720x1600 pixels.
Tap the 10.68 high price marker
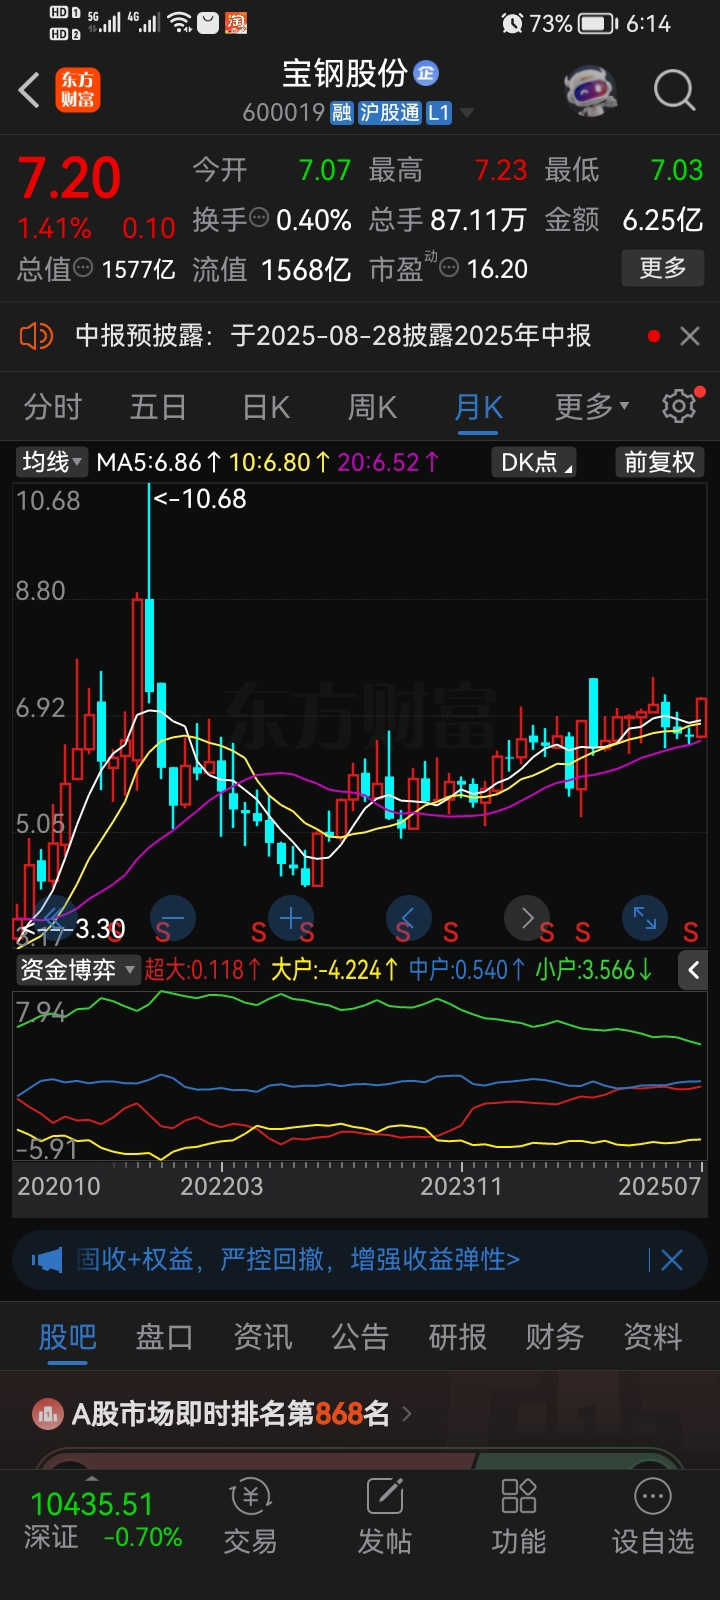[199, 498]
